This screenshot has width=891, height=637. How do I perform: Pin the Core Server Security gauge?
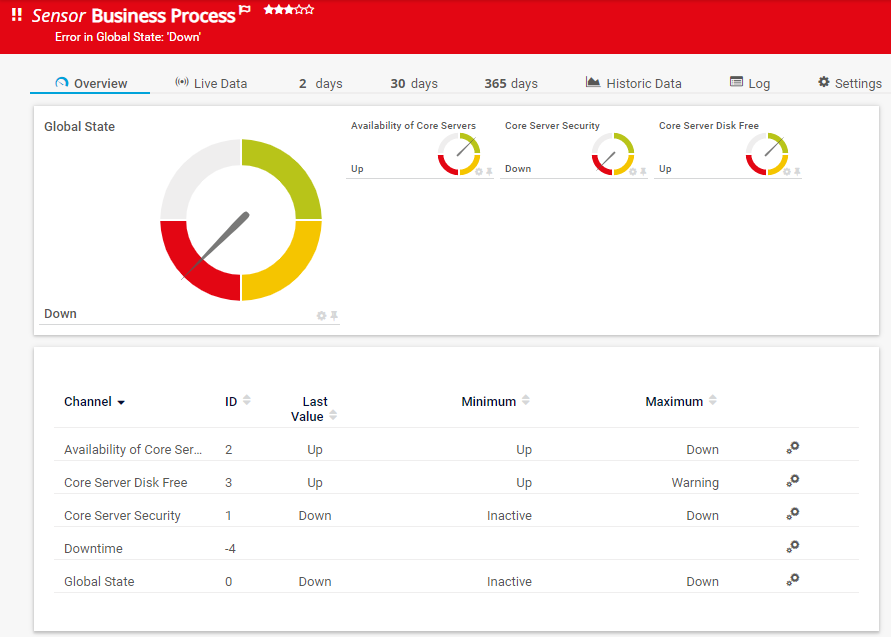(643, 172)
